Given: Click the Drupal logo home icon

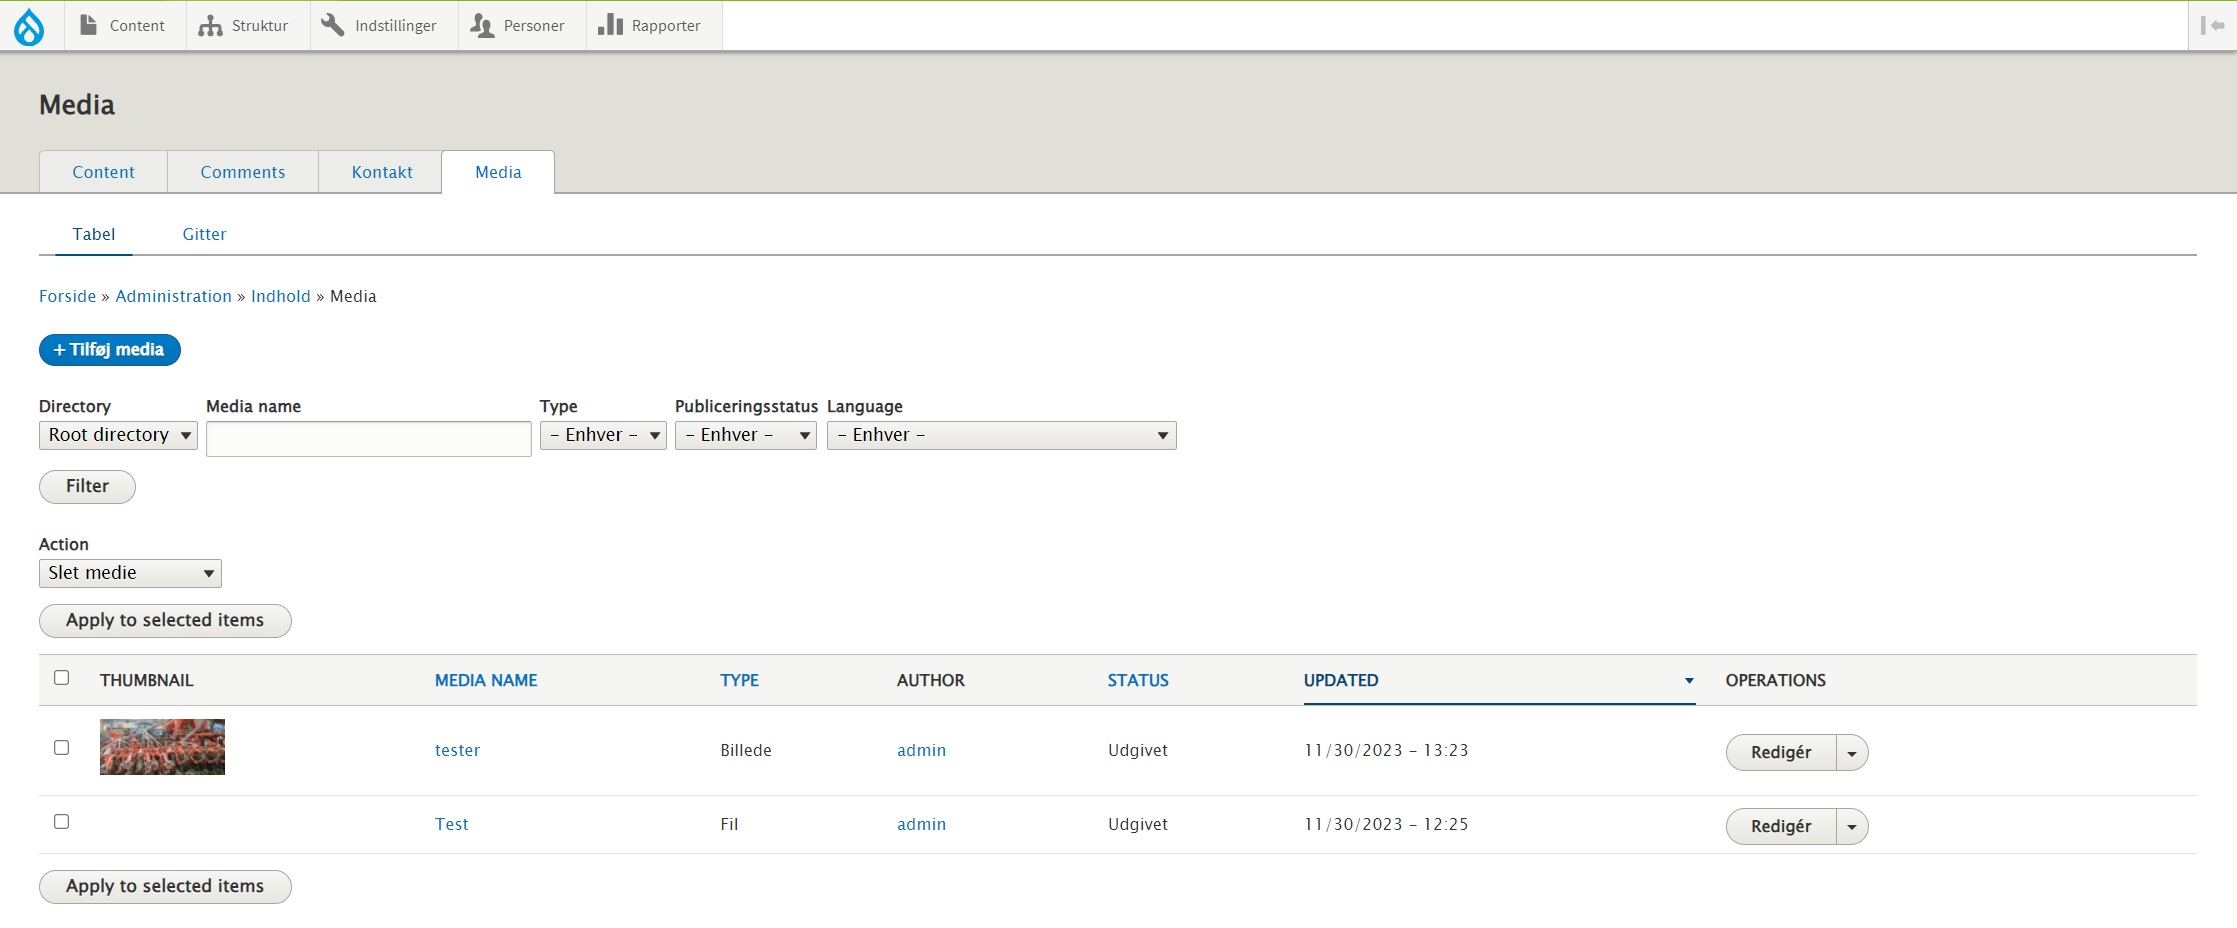Looking at the screenshot, I should (x=29, y=26).
